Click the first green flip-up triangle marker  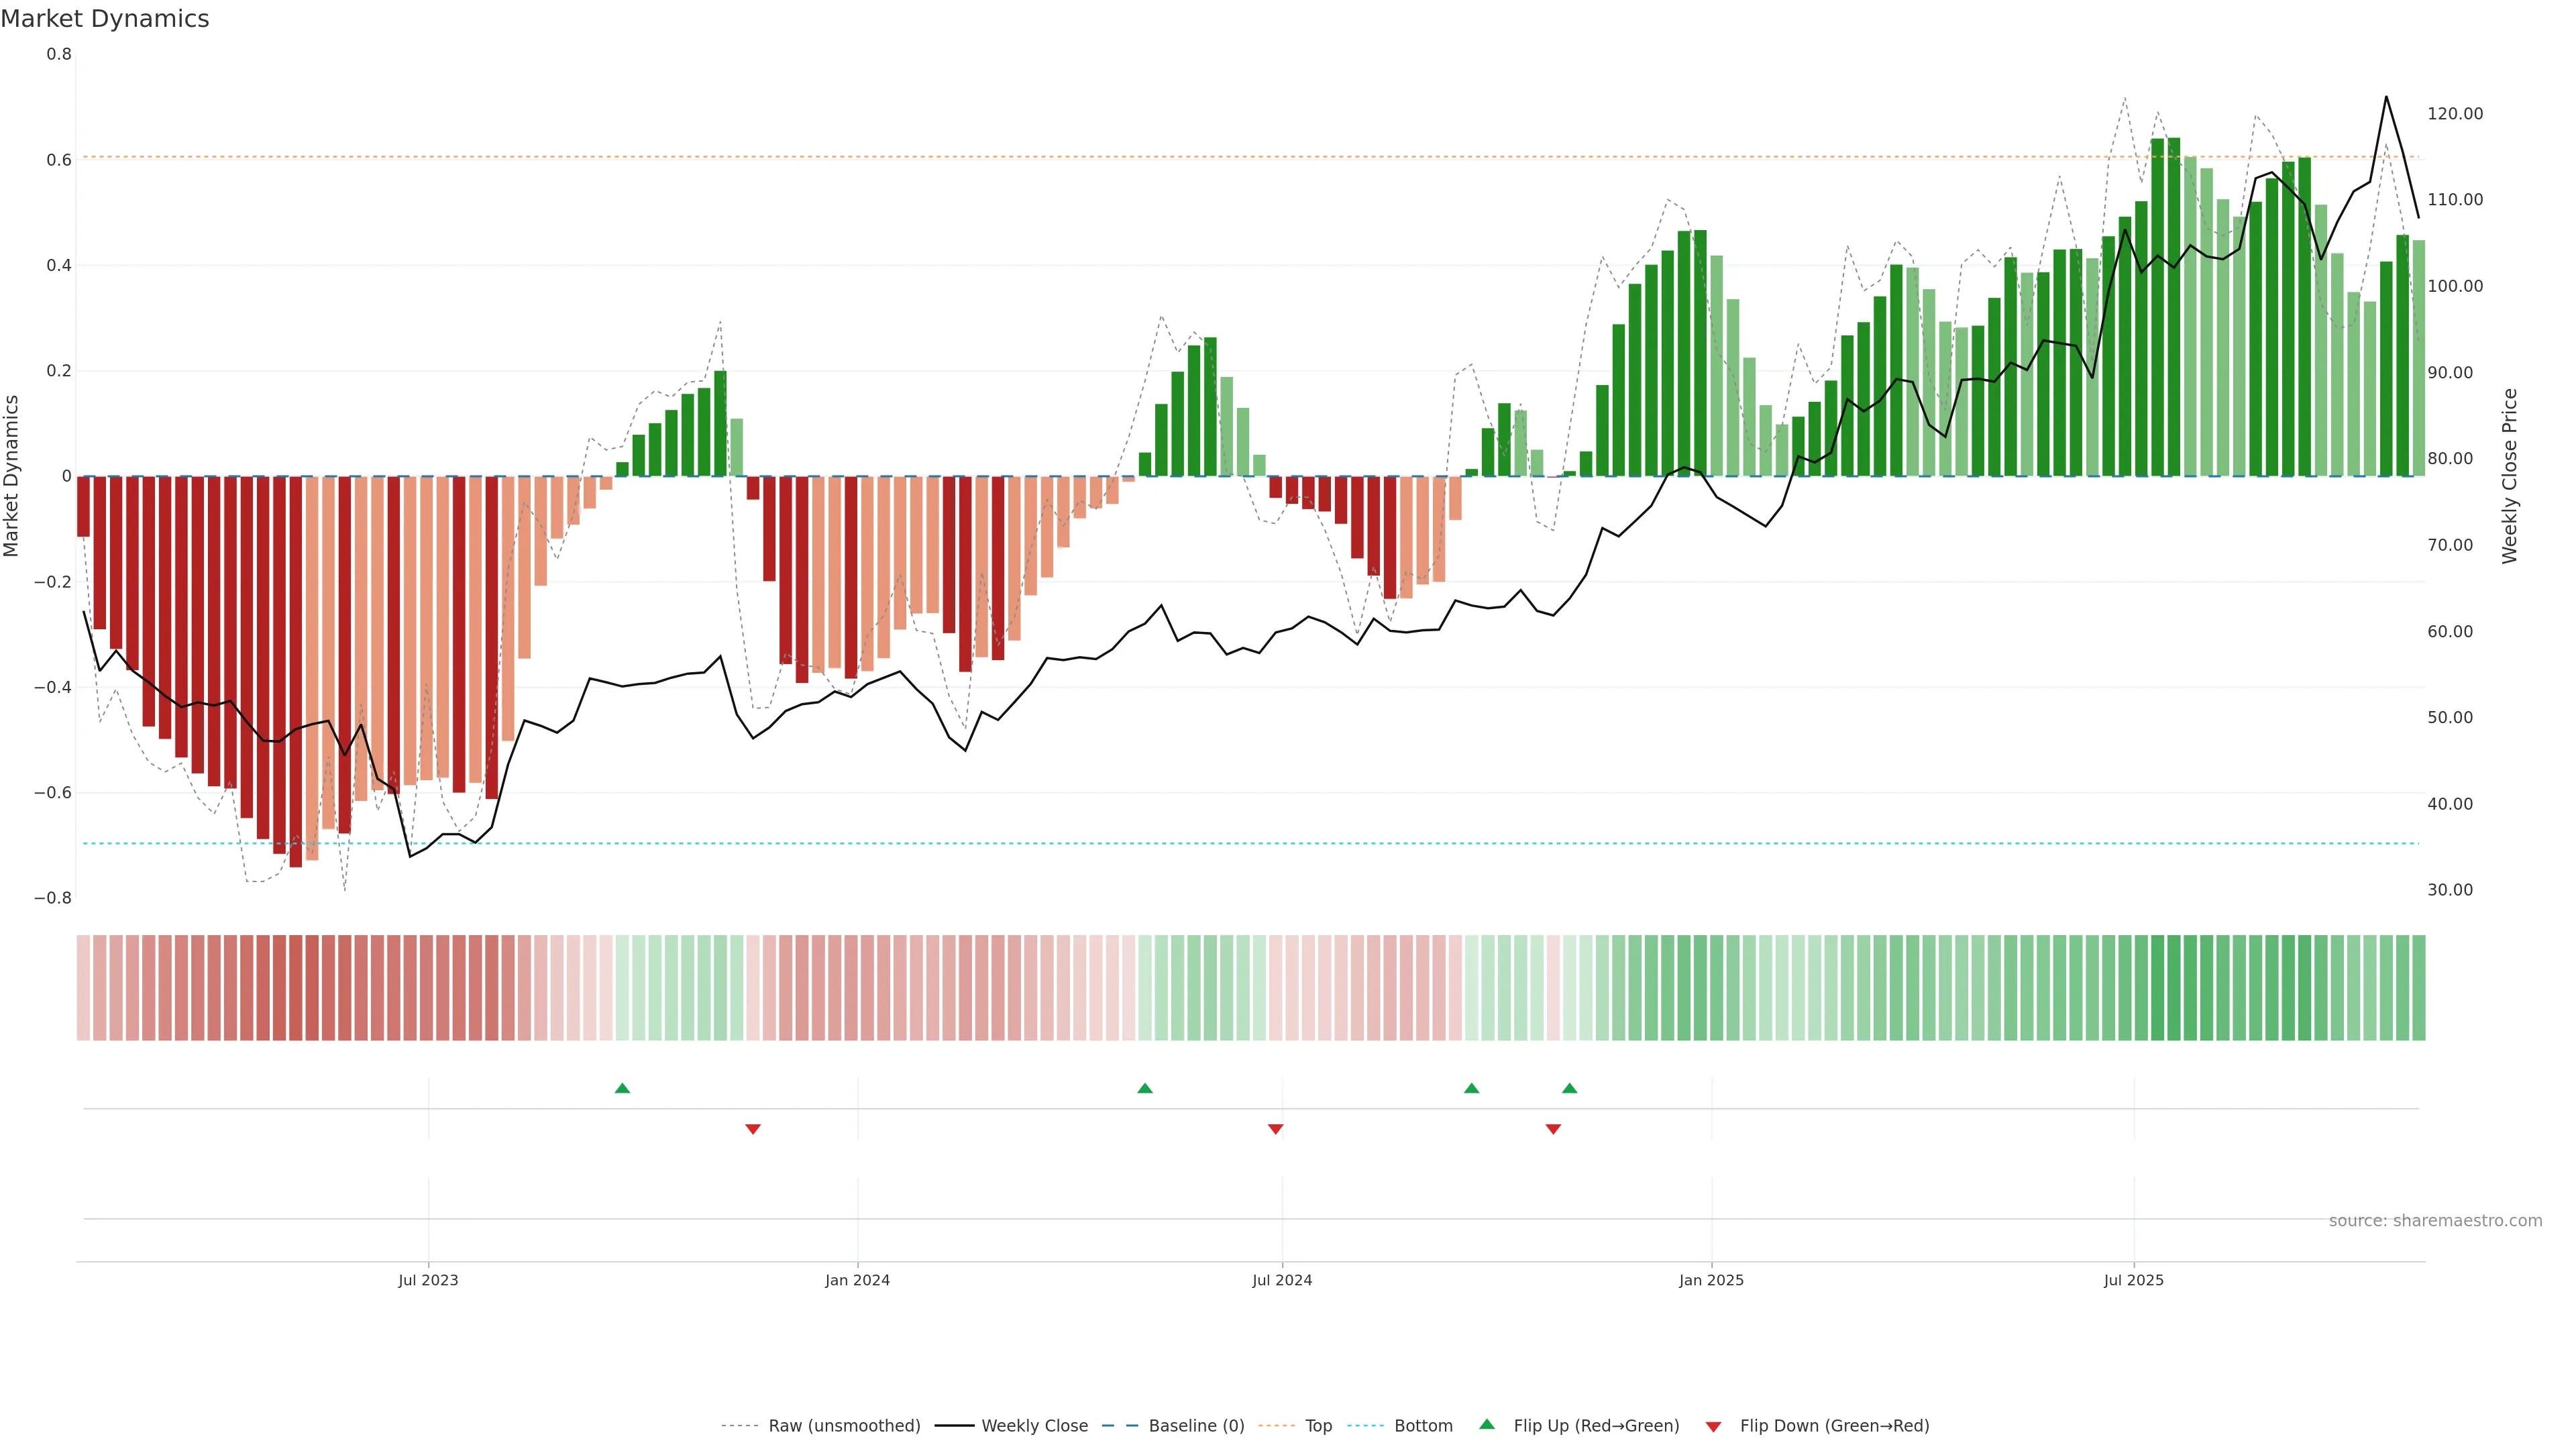click(x=622, y=1088)
